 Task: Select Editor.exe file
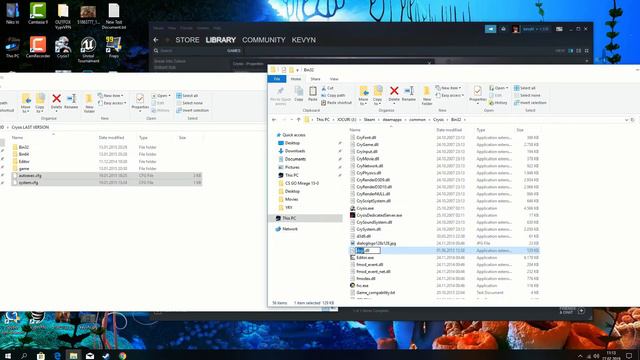(x=364, y=258)
